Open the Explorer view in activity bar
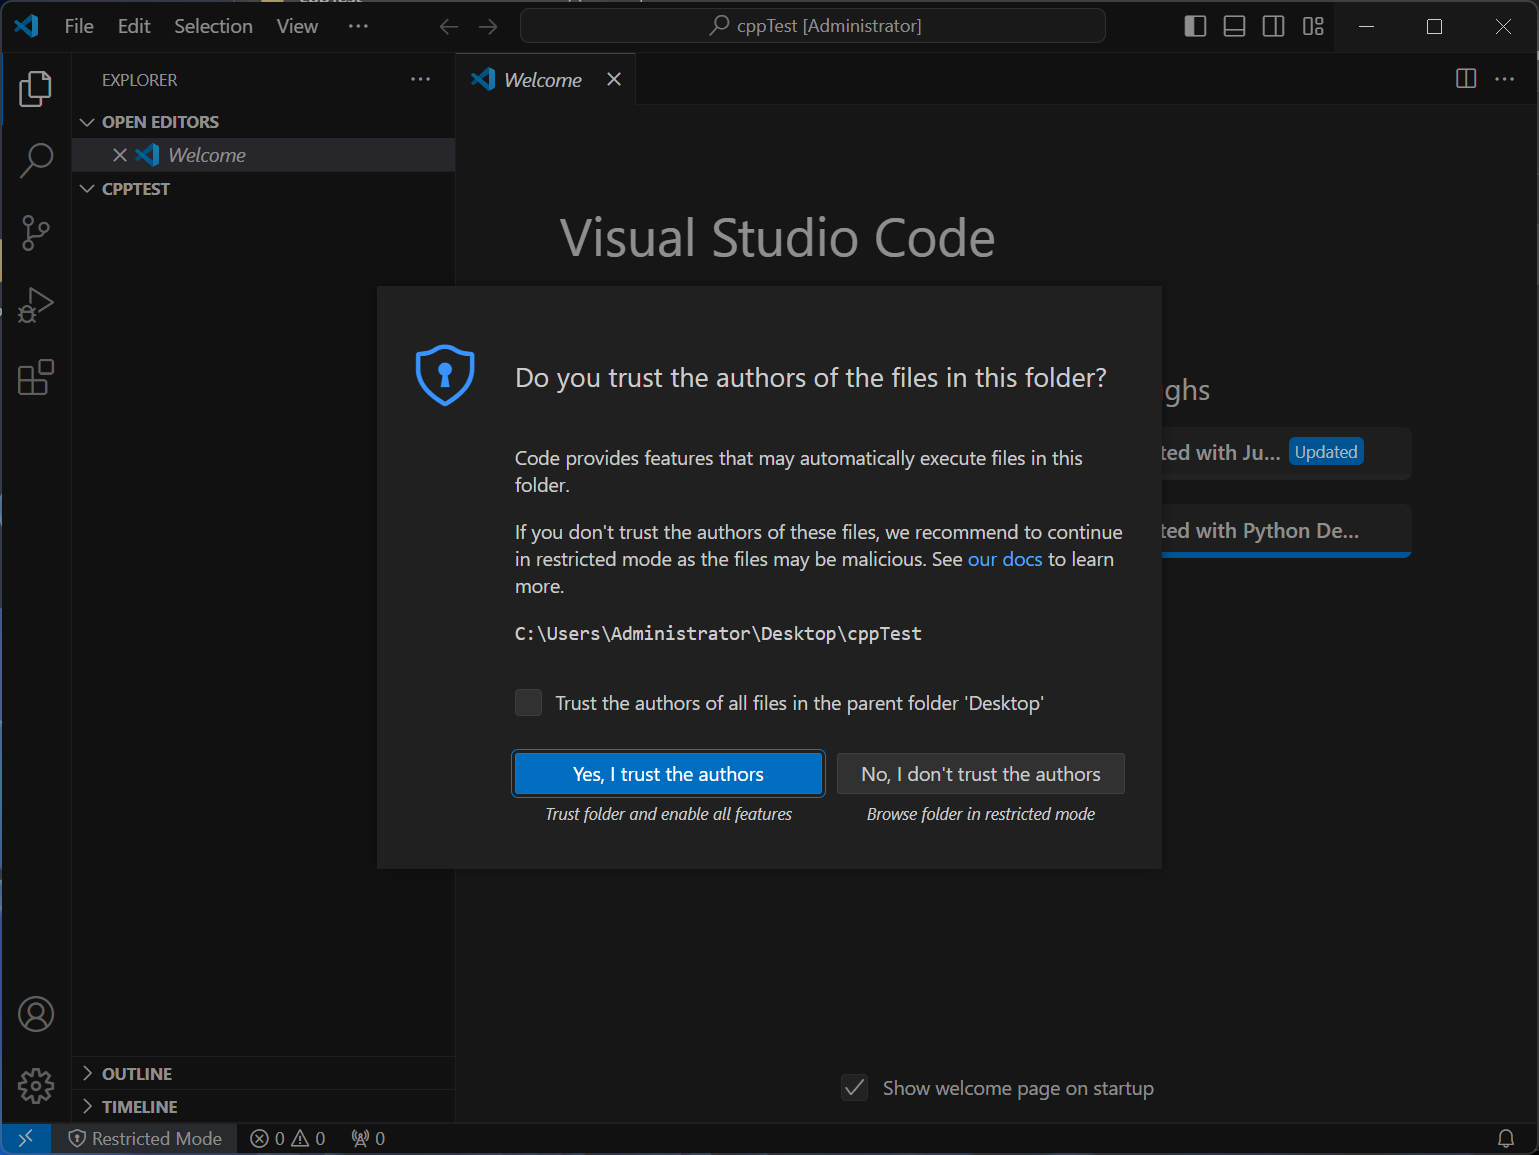1539x1155 pixels. pyautogui.click(x=36, y=89)
